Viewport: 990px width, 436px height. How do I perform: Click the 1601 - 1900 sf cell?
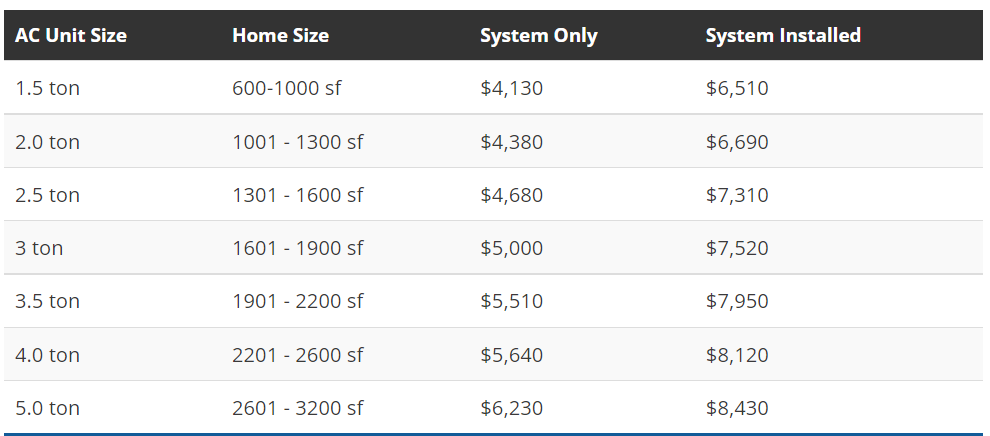(x=297, y=248)
